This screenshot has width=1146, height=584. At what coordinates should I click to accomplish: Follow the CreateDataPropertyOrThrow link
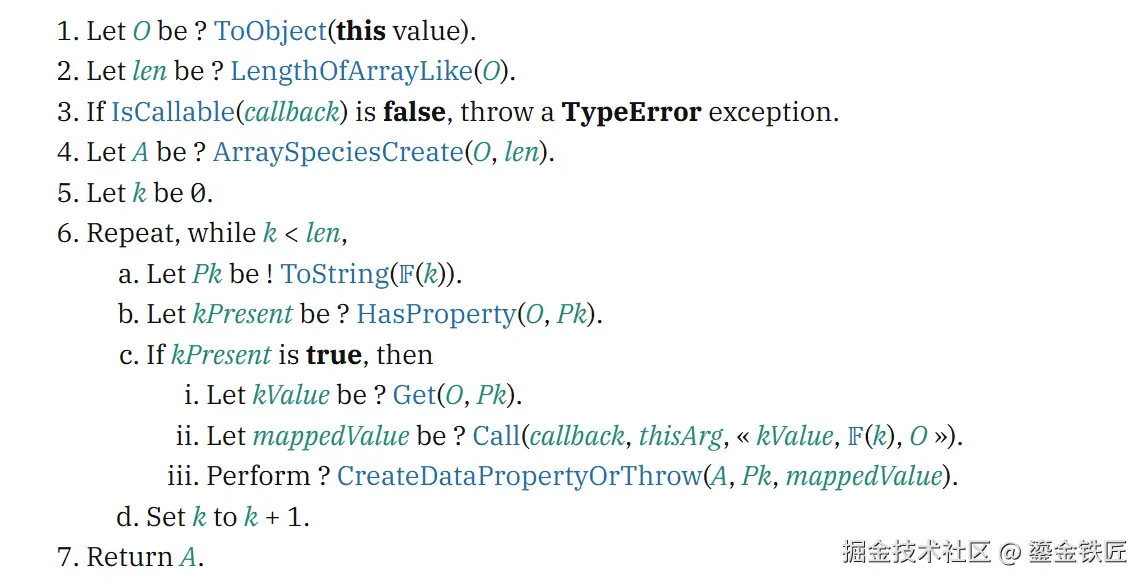(520, 477)
